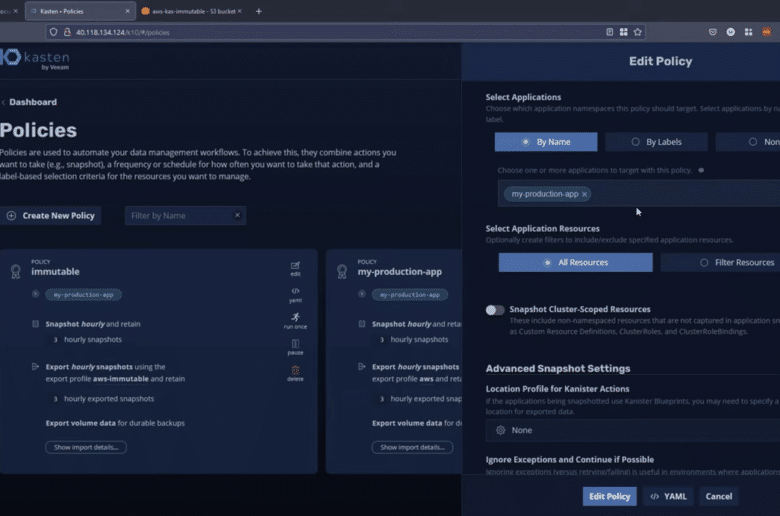Click Advanced Snapshot Settings heading

(558, 369)
